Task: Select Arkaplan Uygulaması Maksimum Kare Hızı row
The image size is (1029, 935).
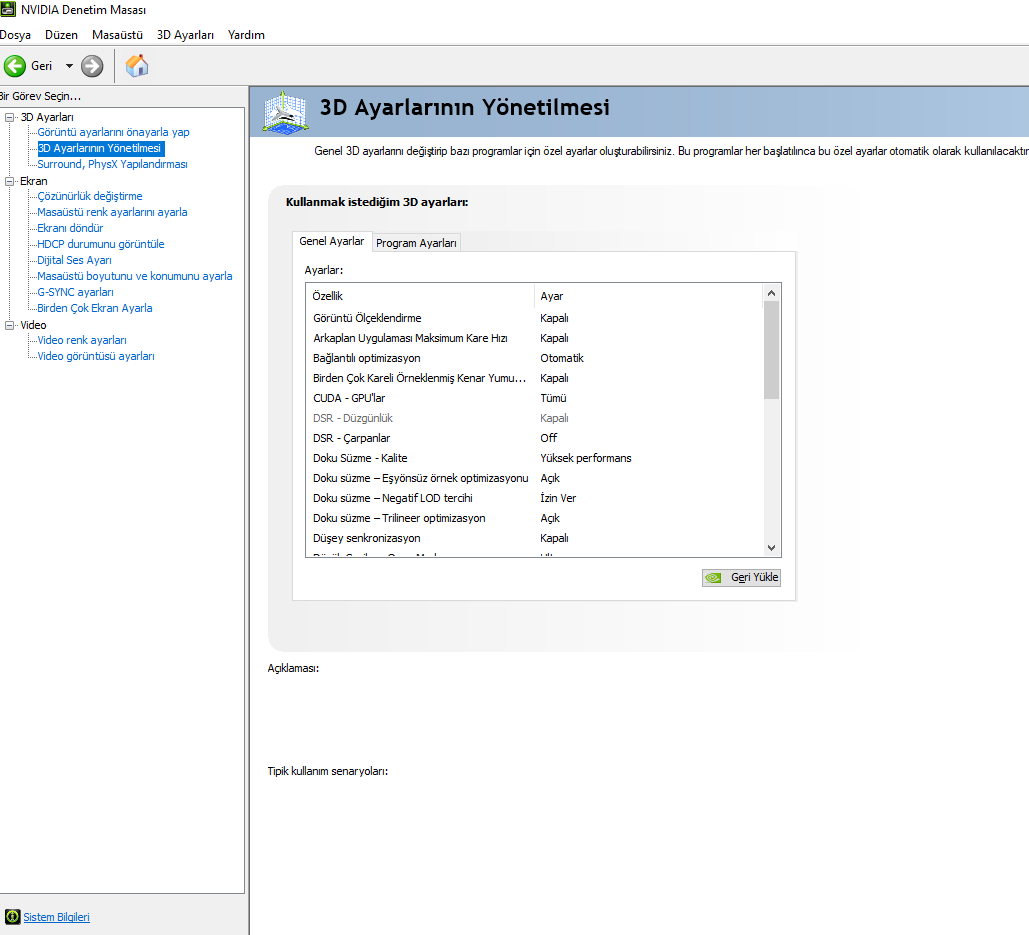Action: [534, 338]
